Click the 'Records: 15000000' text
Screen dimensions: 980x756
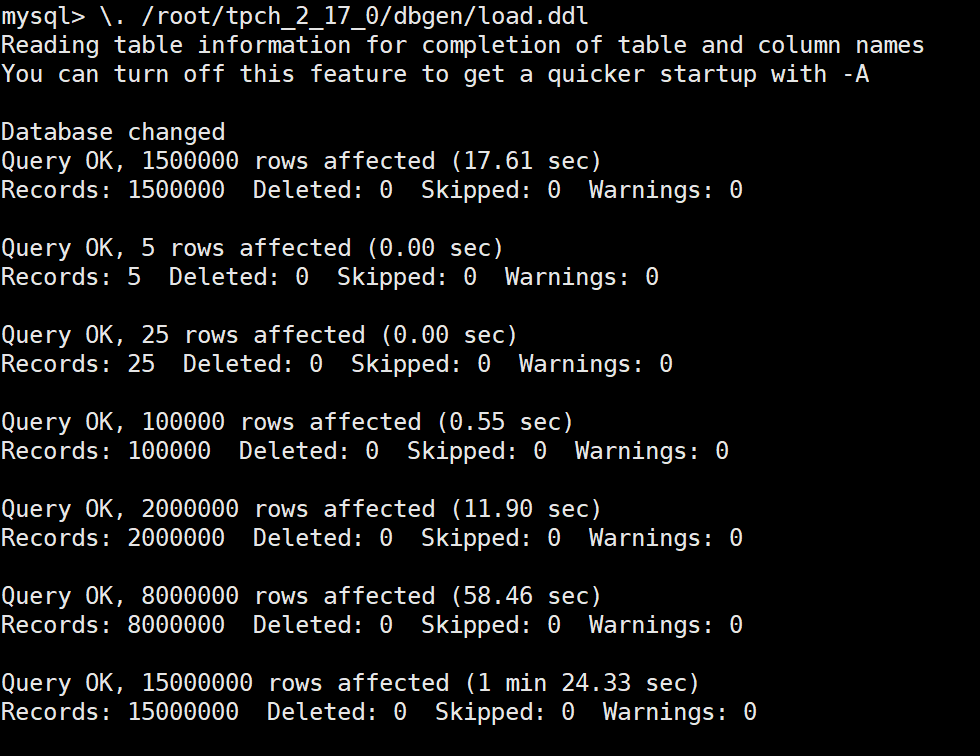pos(120,712)
